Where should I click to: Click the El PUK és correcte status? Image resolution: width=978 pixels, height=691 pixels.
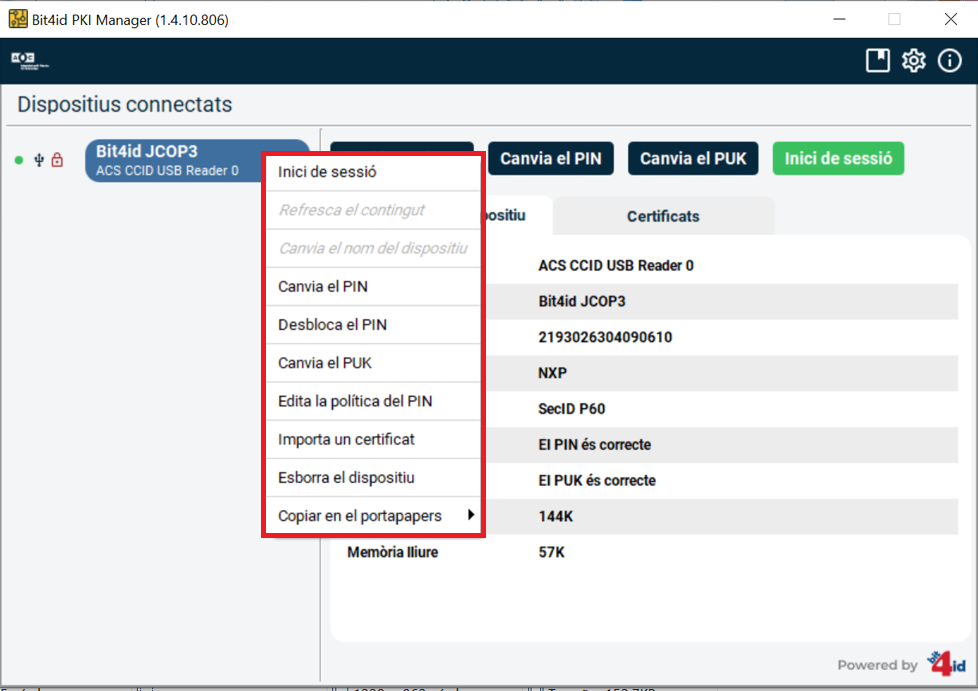pyautogui.click(x=597, y=481)
